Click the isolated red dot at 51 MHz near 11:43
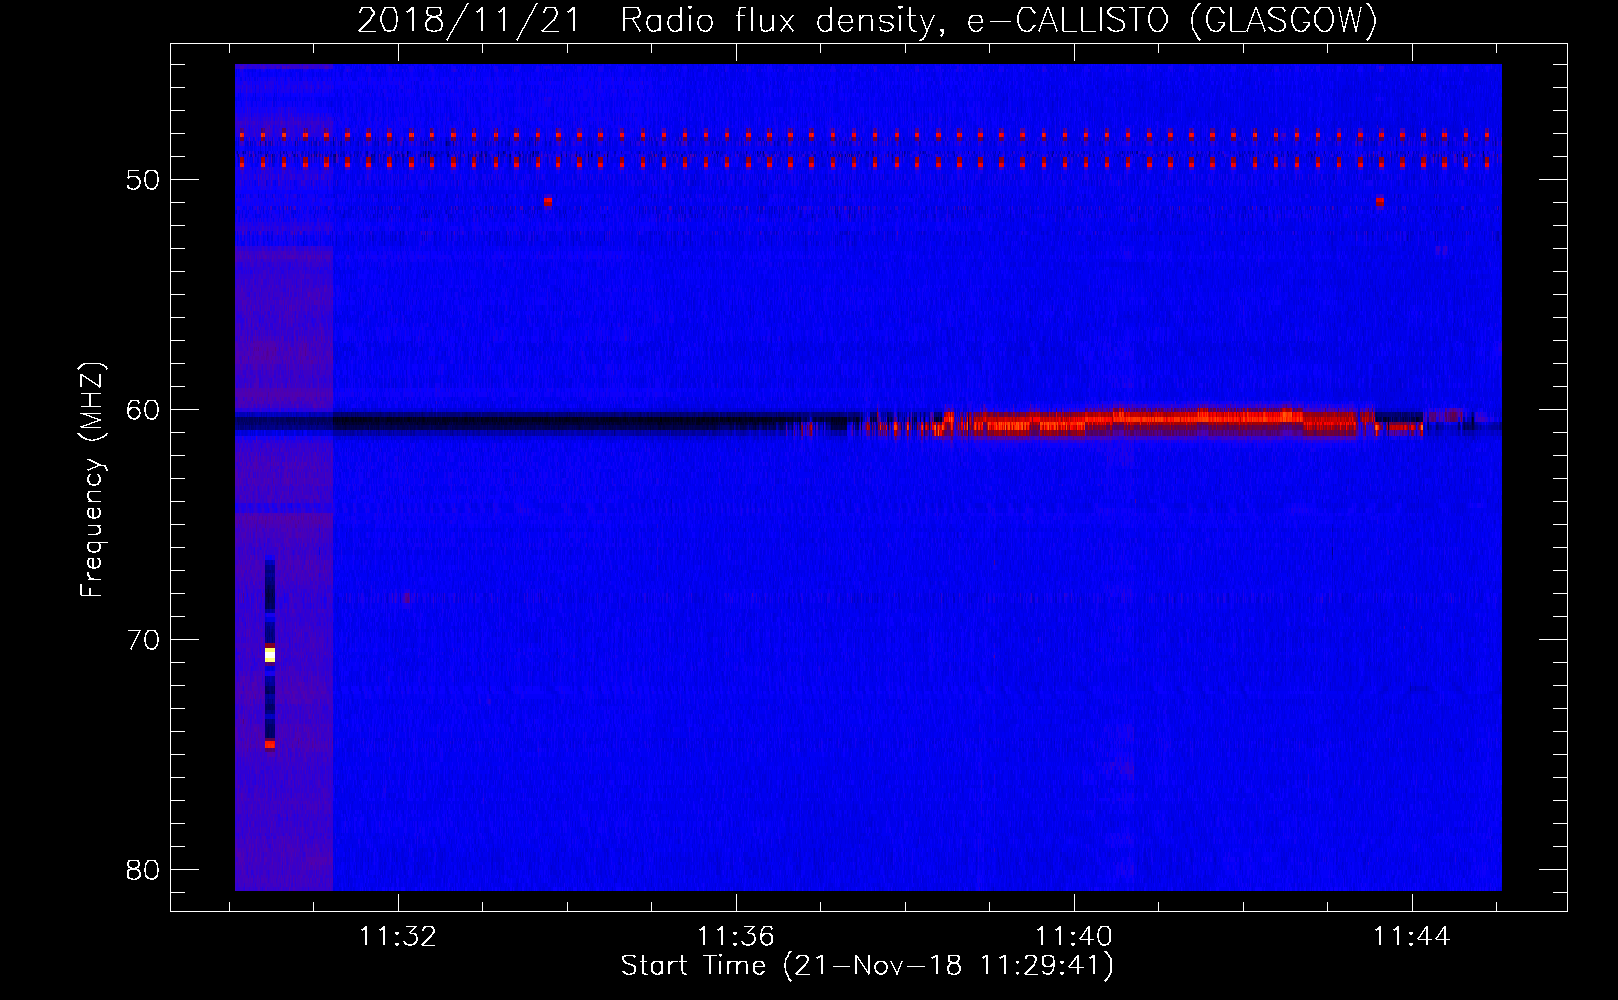 pos(1380,201)
